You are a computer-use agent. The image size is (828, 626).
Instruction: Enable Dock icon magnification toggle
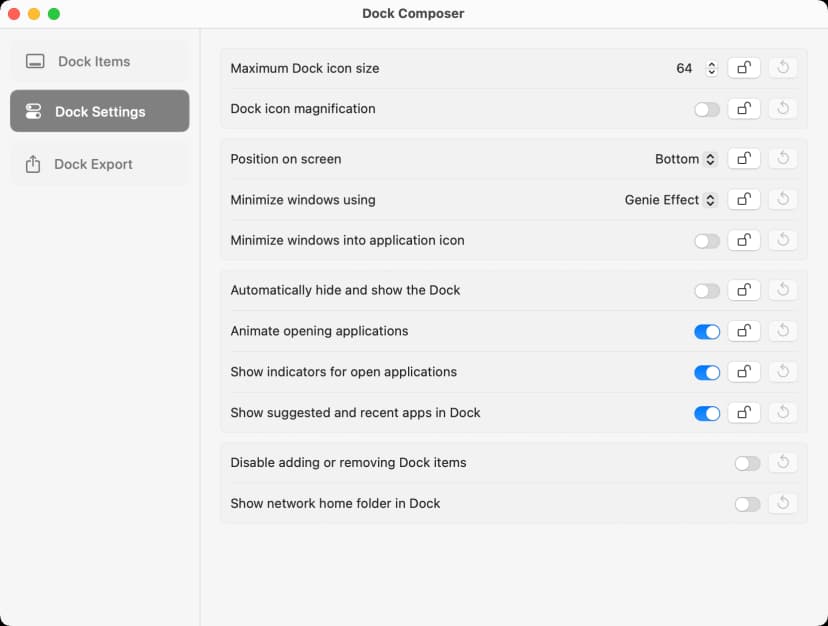[x=707, y=109]
